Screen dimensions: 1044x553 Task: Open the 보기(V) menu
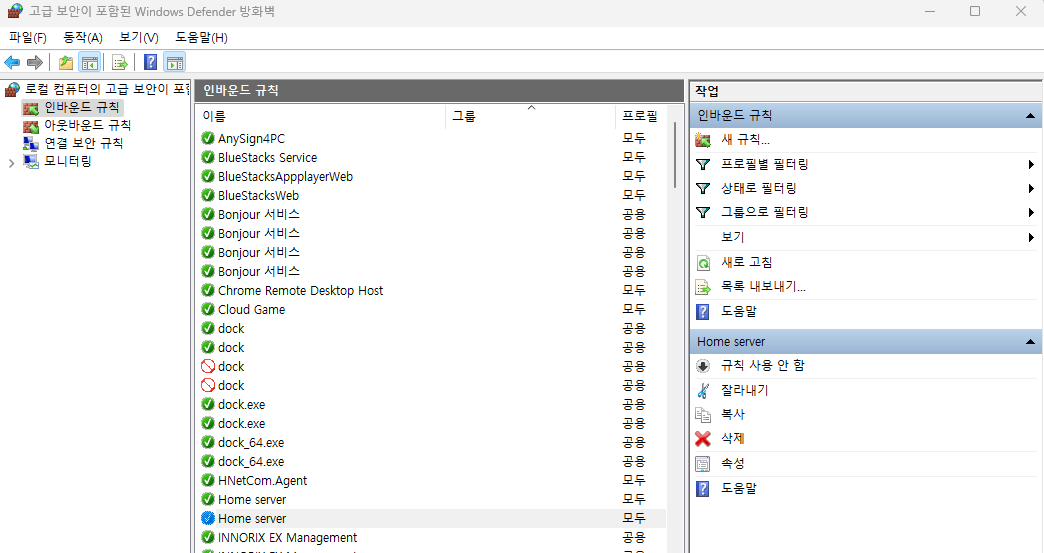coord(138,38)
